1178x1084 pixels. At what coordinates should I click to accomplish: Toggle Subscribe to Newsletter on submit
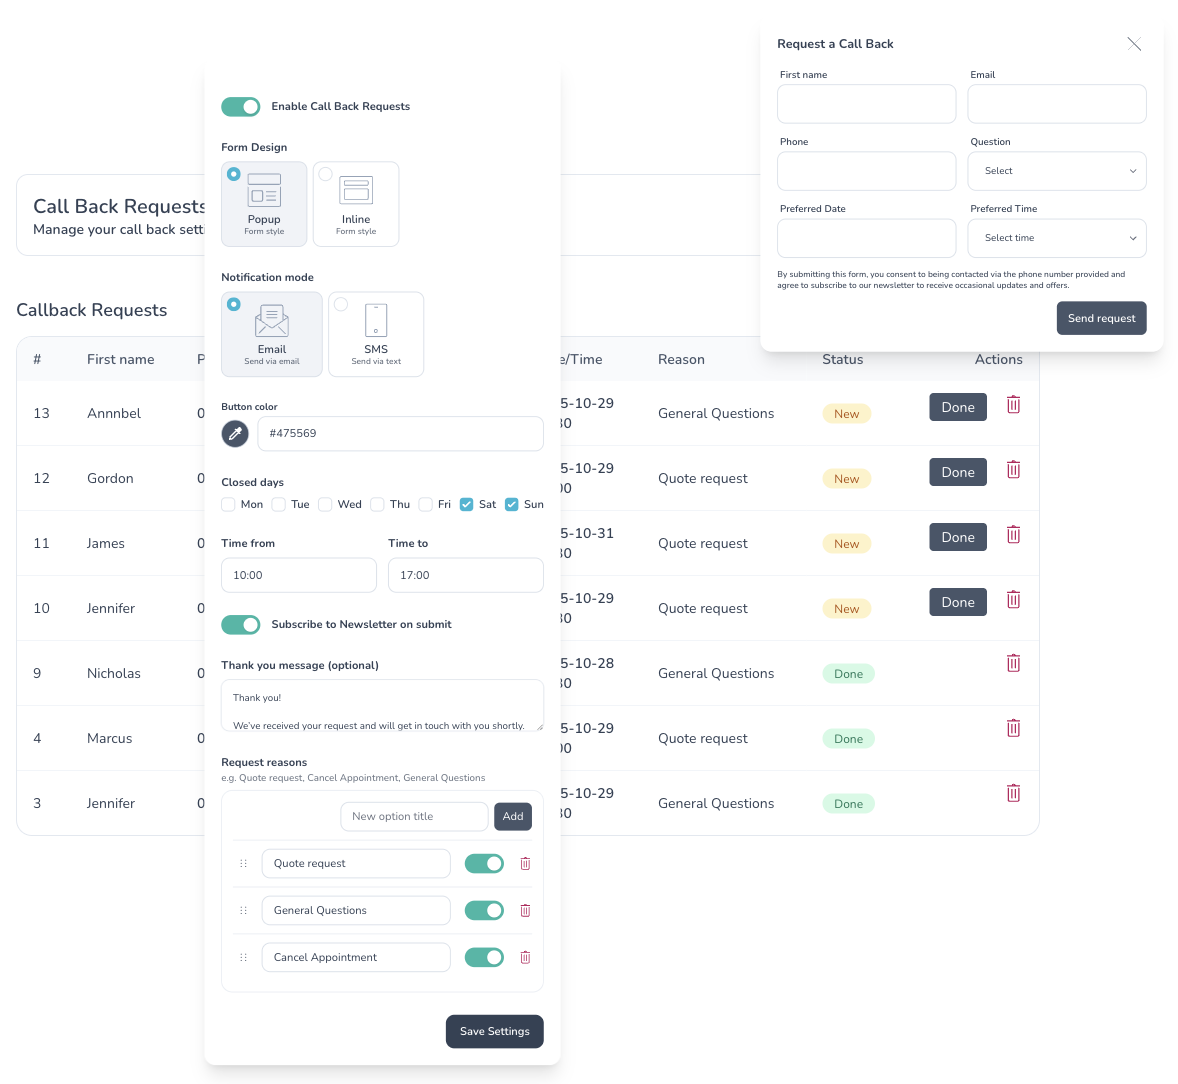240,624
